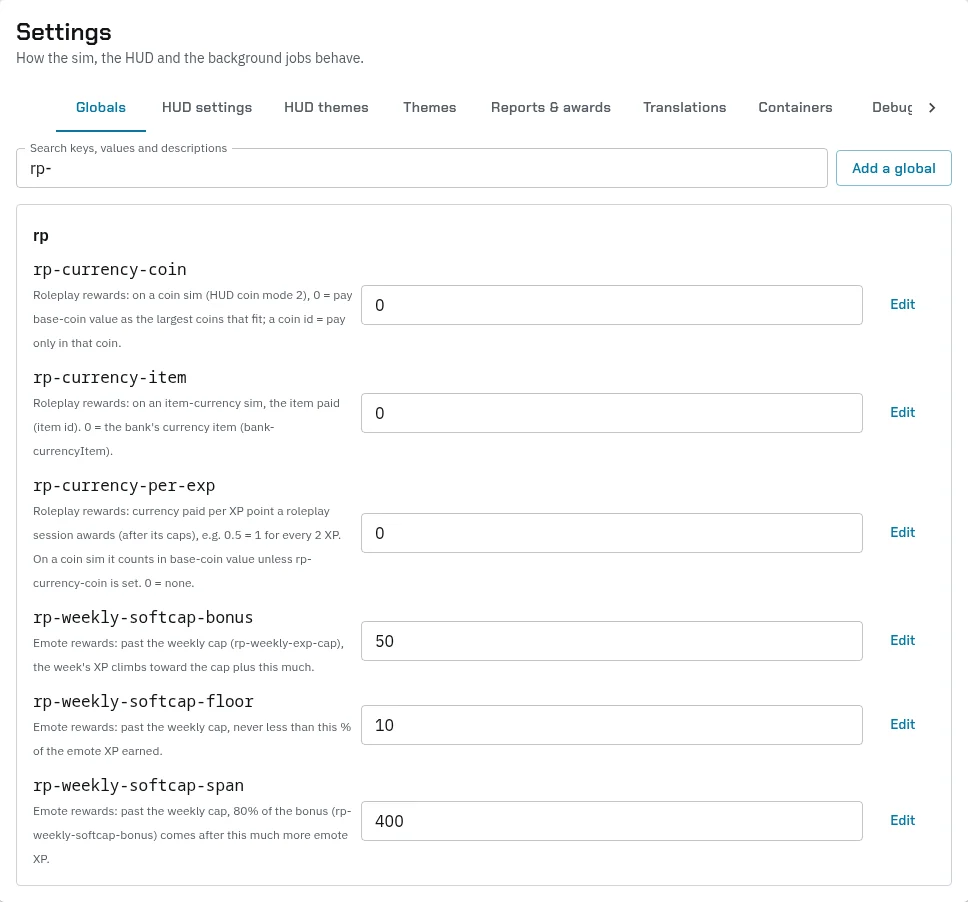
Task: Select the Themes tab
Action: pos(430,107)
